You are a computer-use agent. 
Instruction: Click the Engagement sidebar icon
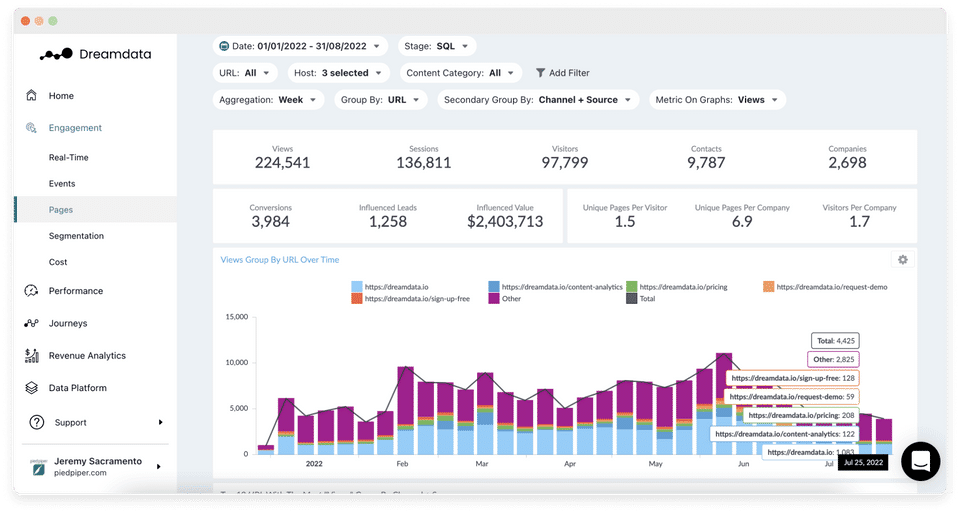pyautogui.click(x=31, y=127)
